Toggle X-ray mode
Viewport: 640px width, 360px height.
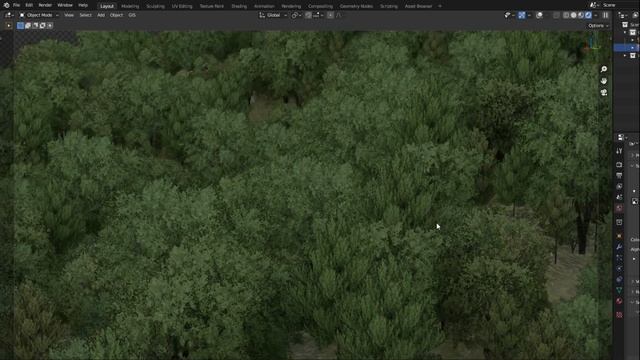pos(556,15)
